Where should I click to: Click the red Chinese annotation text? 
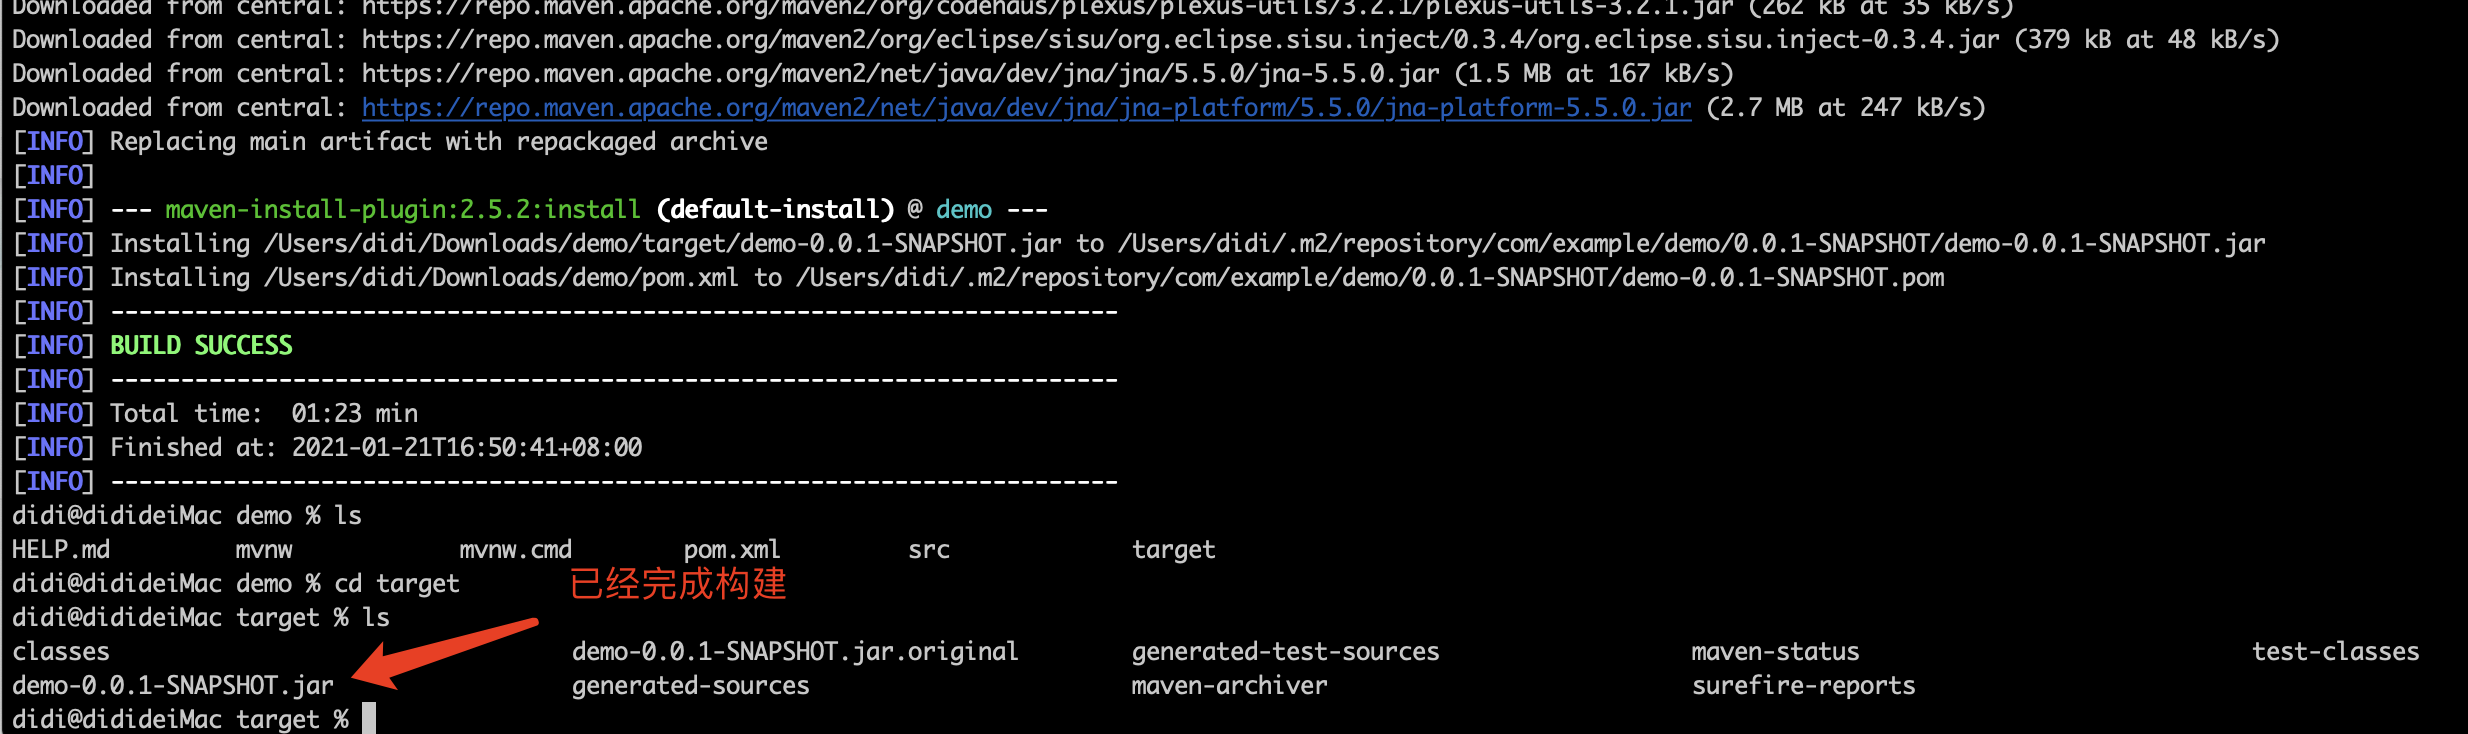[678, 584]
